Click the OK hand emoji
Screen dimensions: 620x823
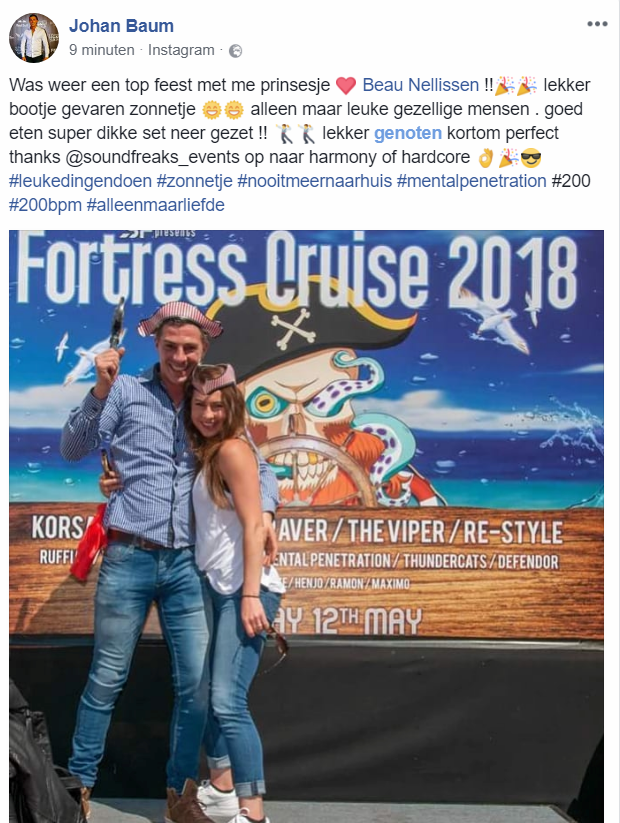tap(486, 157)
